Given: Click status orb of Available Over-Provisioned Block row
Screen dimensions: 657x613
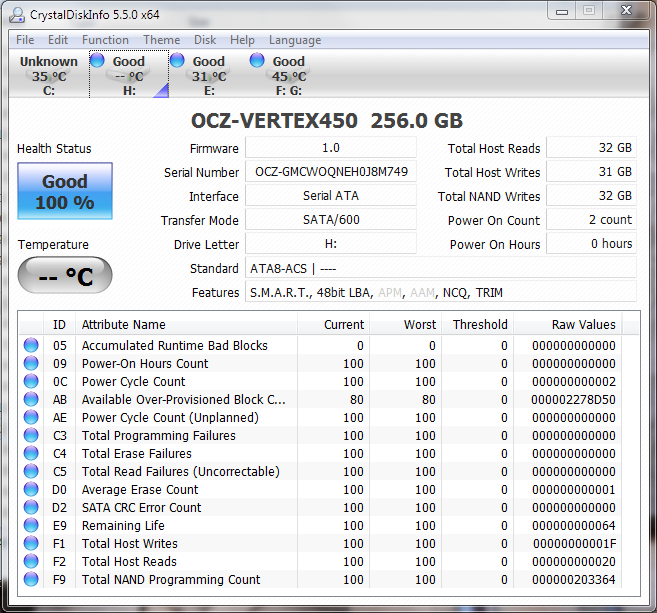Looking at the screenshot, I should 31,399.
